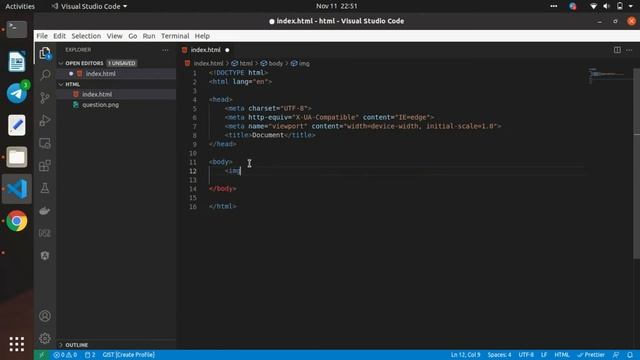Open the Extensions view
This screenshot has width=640, height=360.
coord(45,165)
